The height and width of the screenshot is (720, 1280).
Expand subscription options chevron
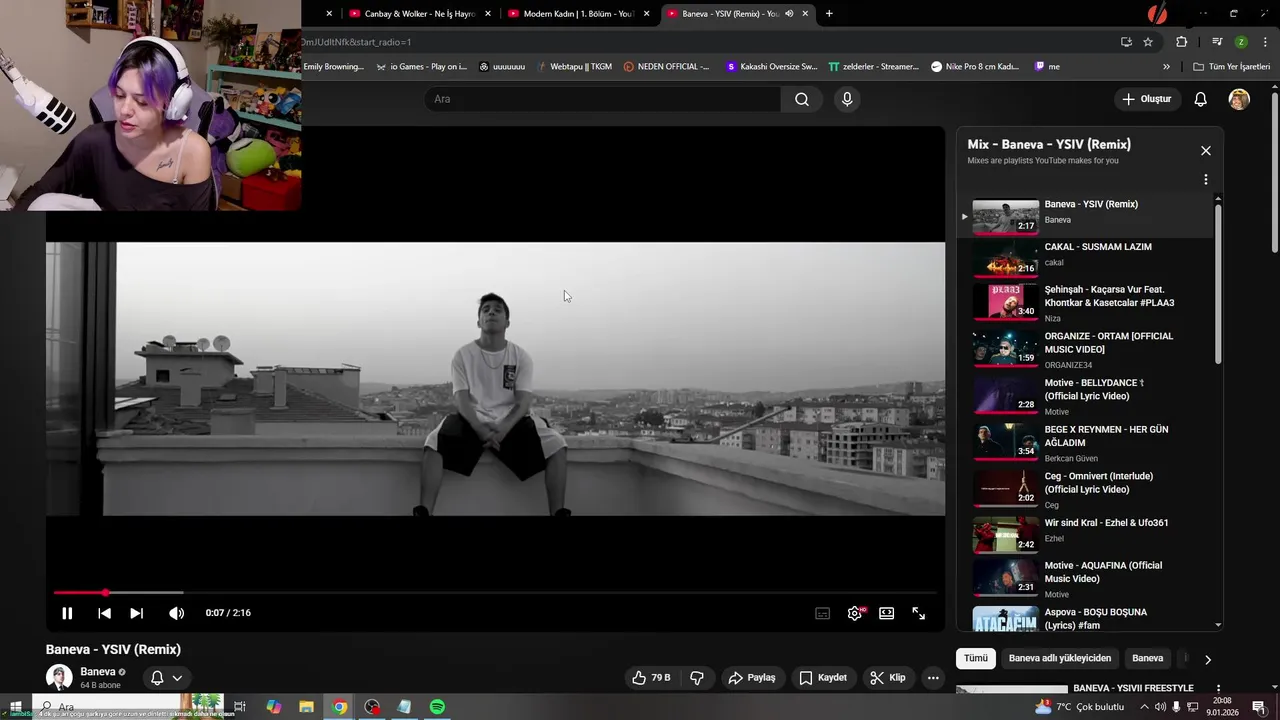tap(177, 678)
